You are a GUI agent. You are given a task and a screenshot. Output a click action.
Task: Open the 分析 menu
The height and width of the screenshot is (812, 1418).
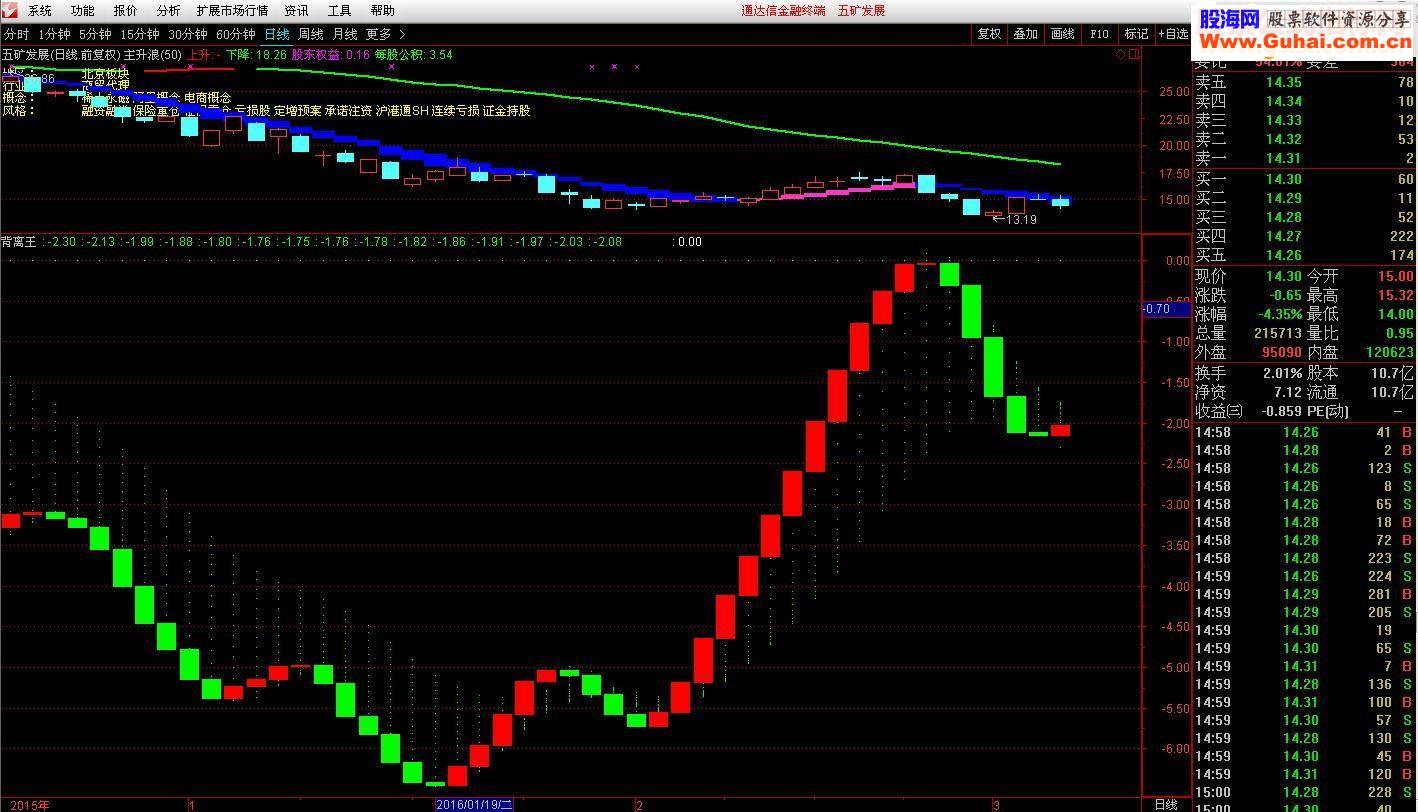point(169,11)
